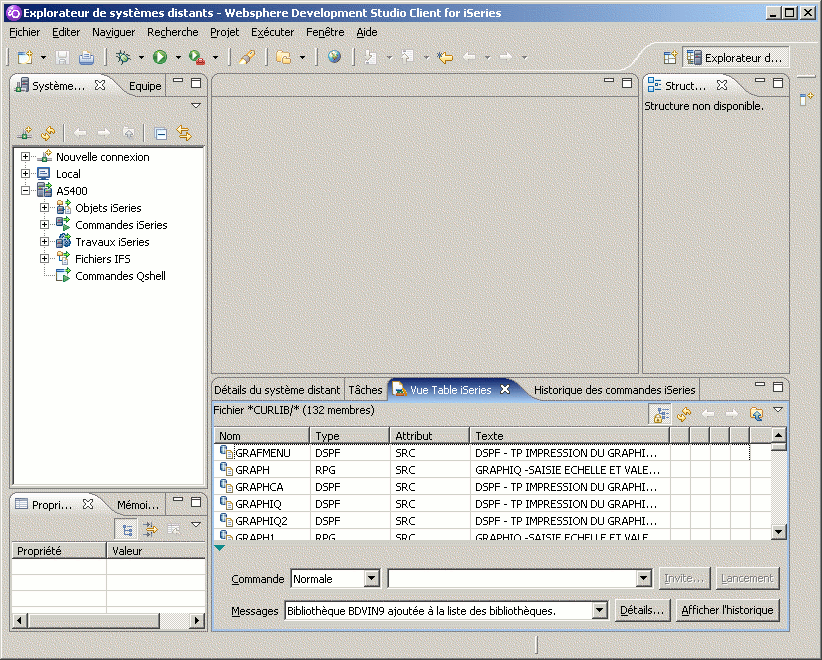Open the command entry history dropdown arrow
822x660 pixels.
point(644,579)
